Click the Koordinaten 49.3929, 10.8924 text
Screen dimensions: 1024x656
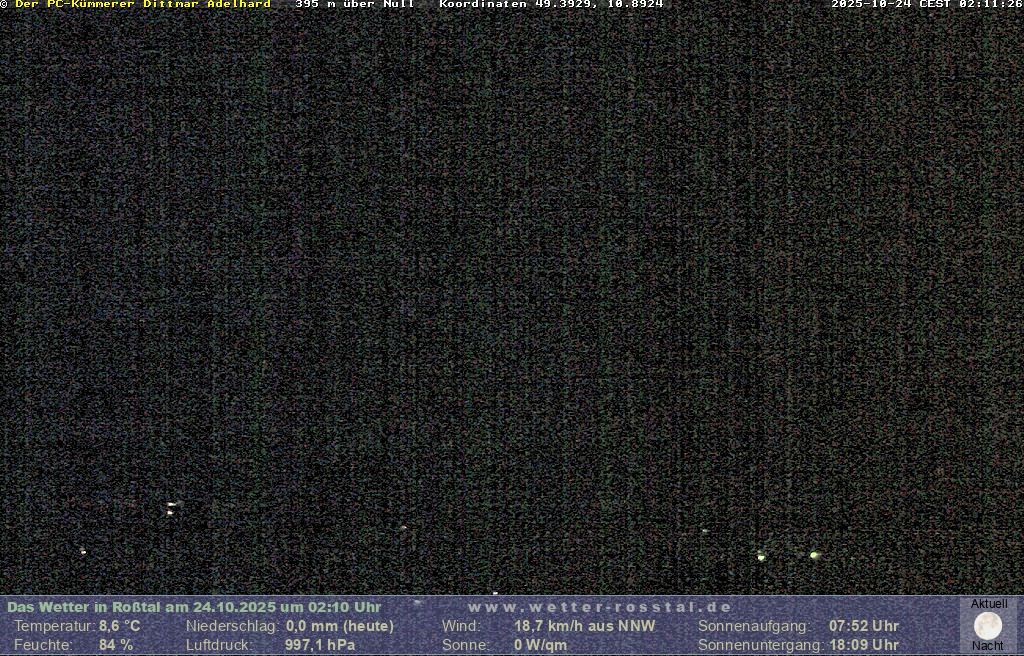(551, 4)
